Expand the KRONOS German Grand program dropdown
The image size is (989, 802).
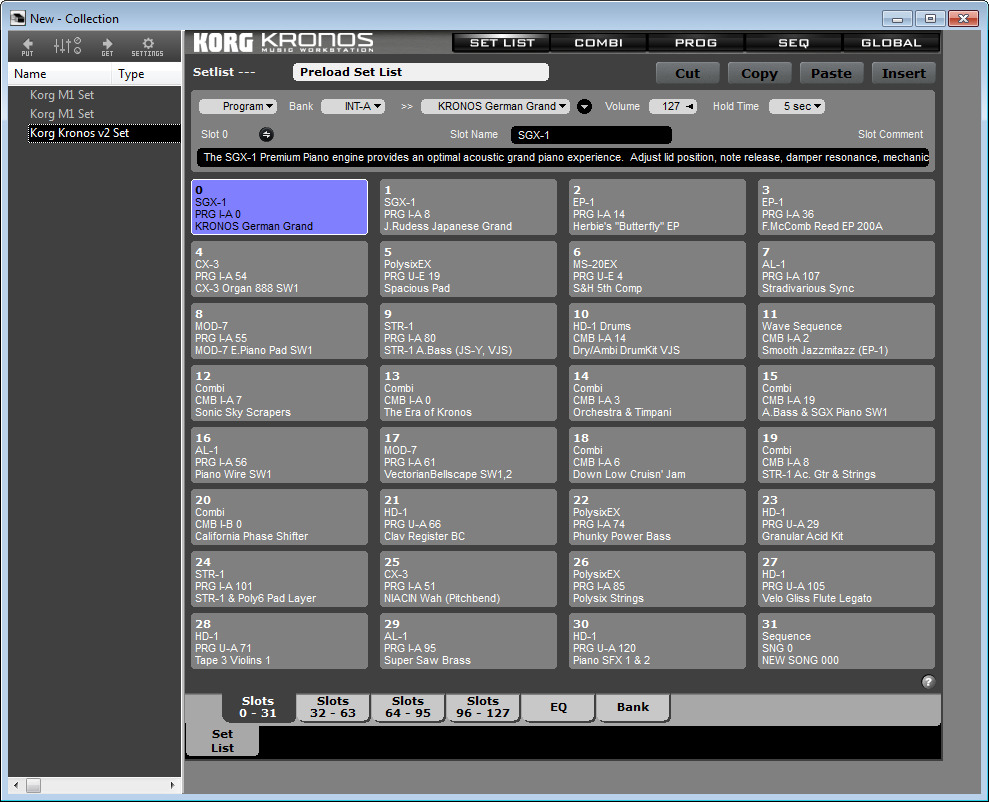pos(495,107)
